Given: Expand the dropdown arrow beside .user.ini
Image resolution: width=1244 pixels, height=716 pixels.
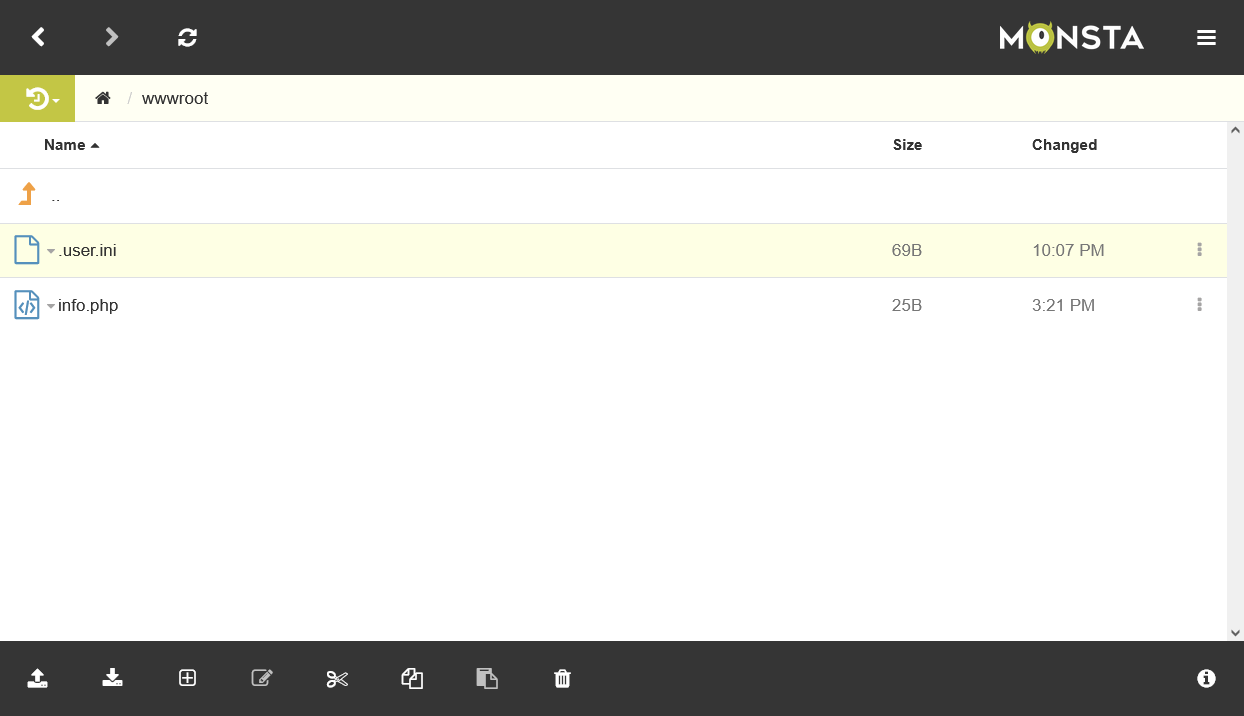Looking at the screenshot, I should (x=51, y=251).
